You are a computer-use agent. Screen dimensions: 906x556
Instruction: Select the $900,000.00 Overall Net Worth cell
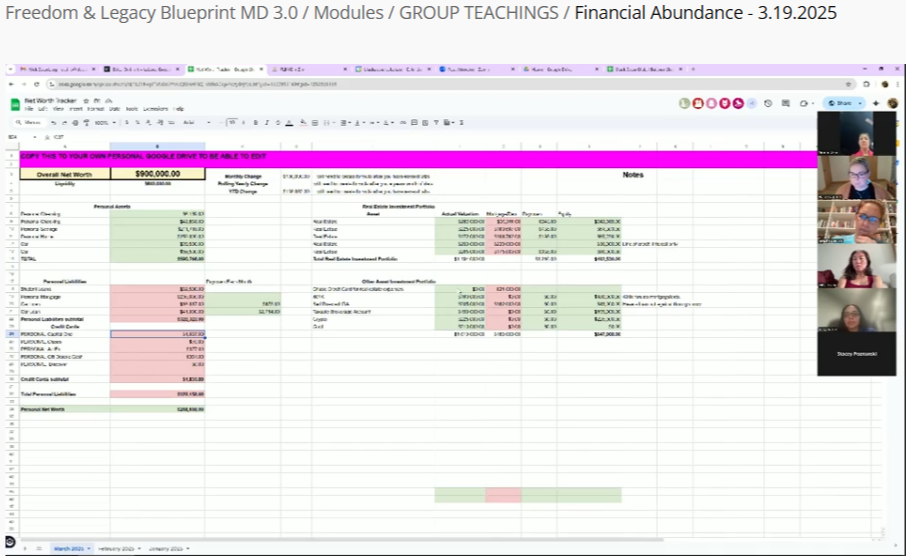[x=158, y=174]
